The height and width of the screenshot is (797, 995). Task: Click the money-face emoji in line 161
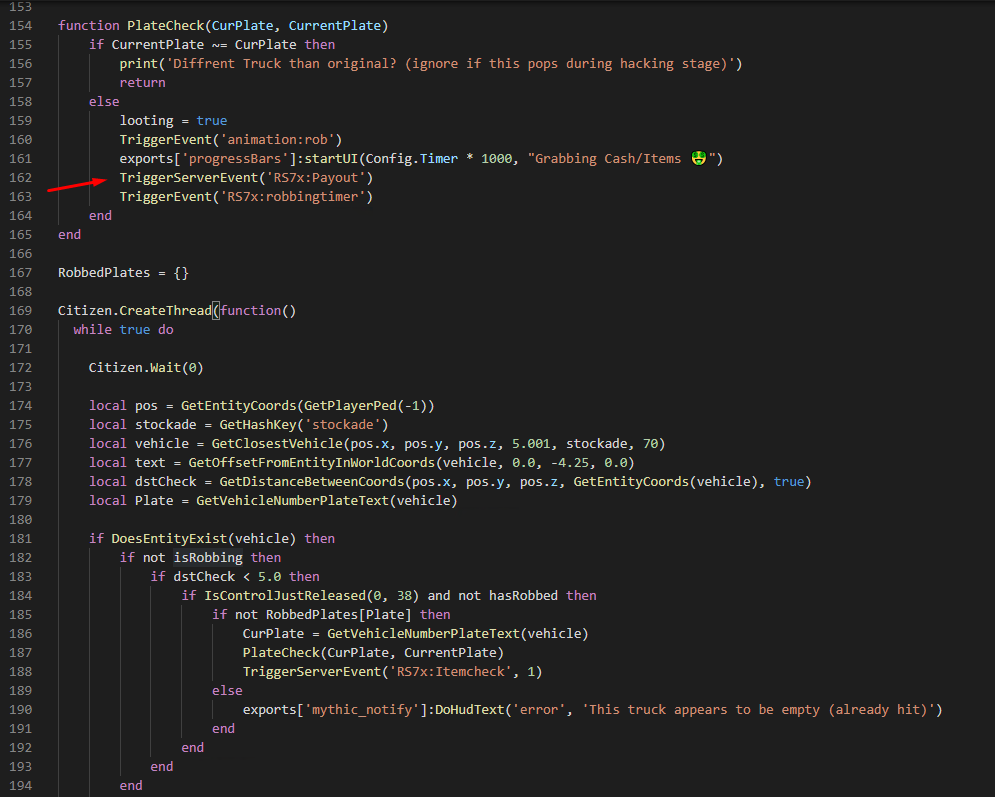[x=699, y=158]
